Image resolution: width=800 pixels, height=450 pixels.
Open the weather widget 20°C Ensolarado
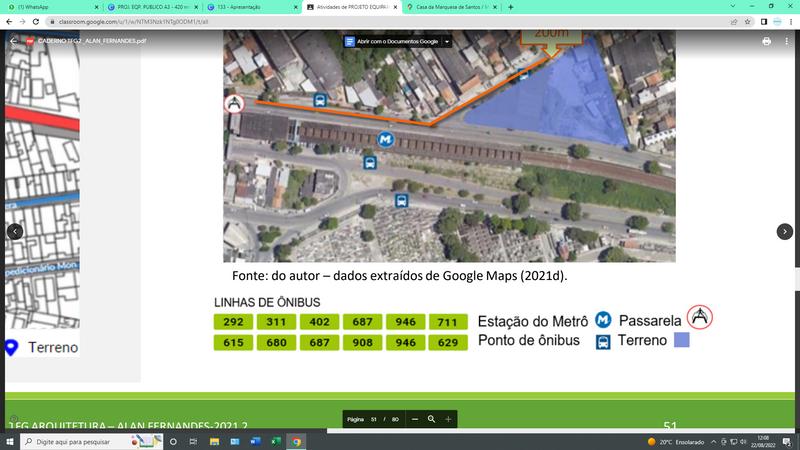click(676, 442)
